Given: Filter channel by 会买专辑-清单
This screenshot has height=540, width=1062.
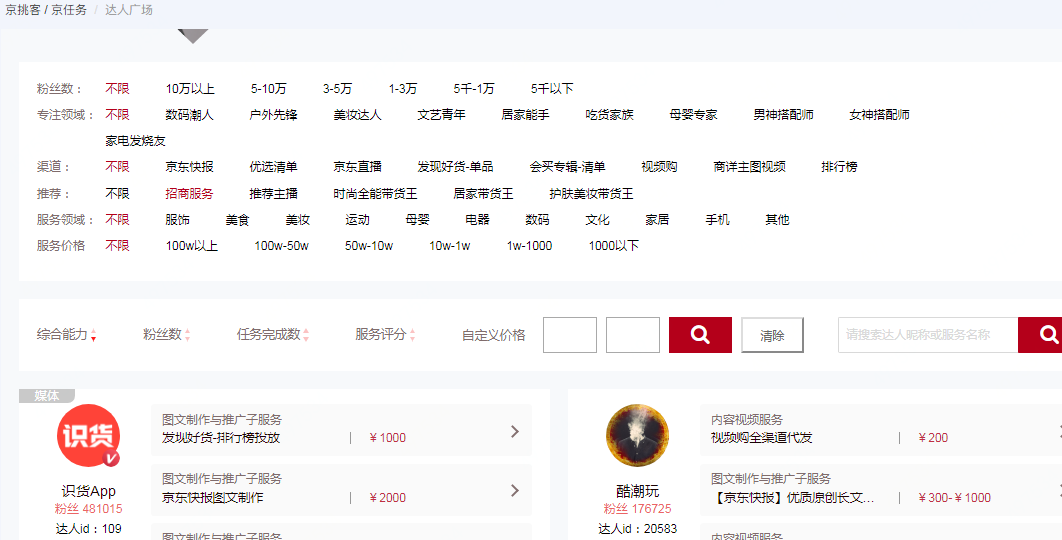Looking at the screenshot, I should click(x=568, y=167).
